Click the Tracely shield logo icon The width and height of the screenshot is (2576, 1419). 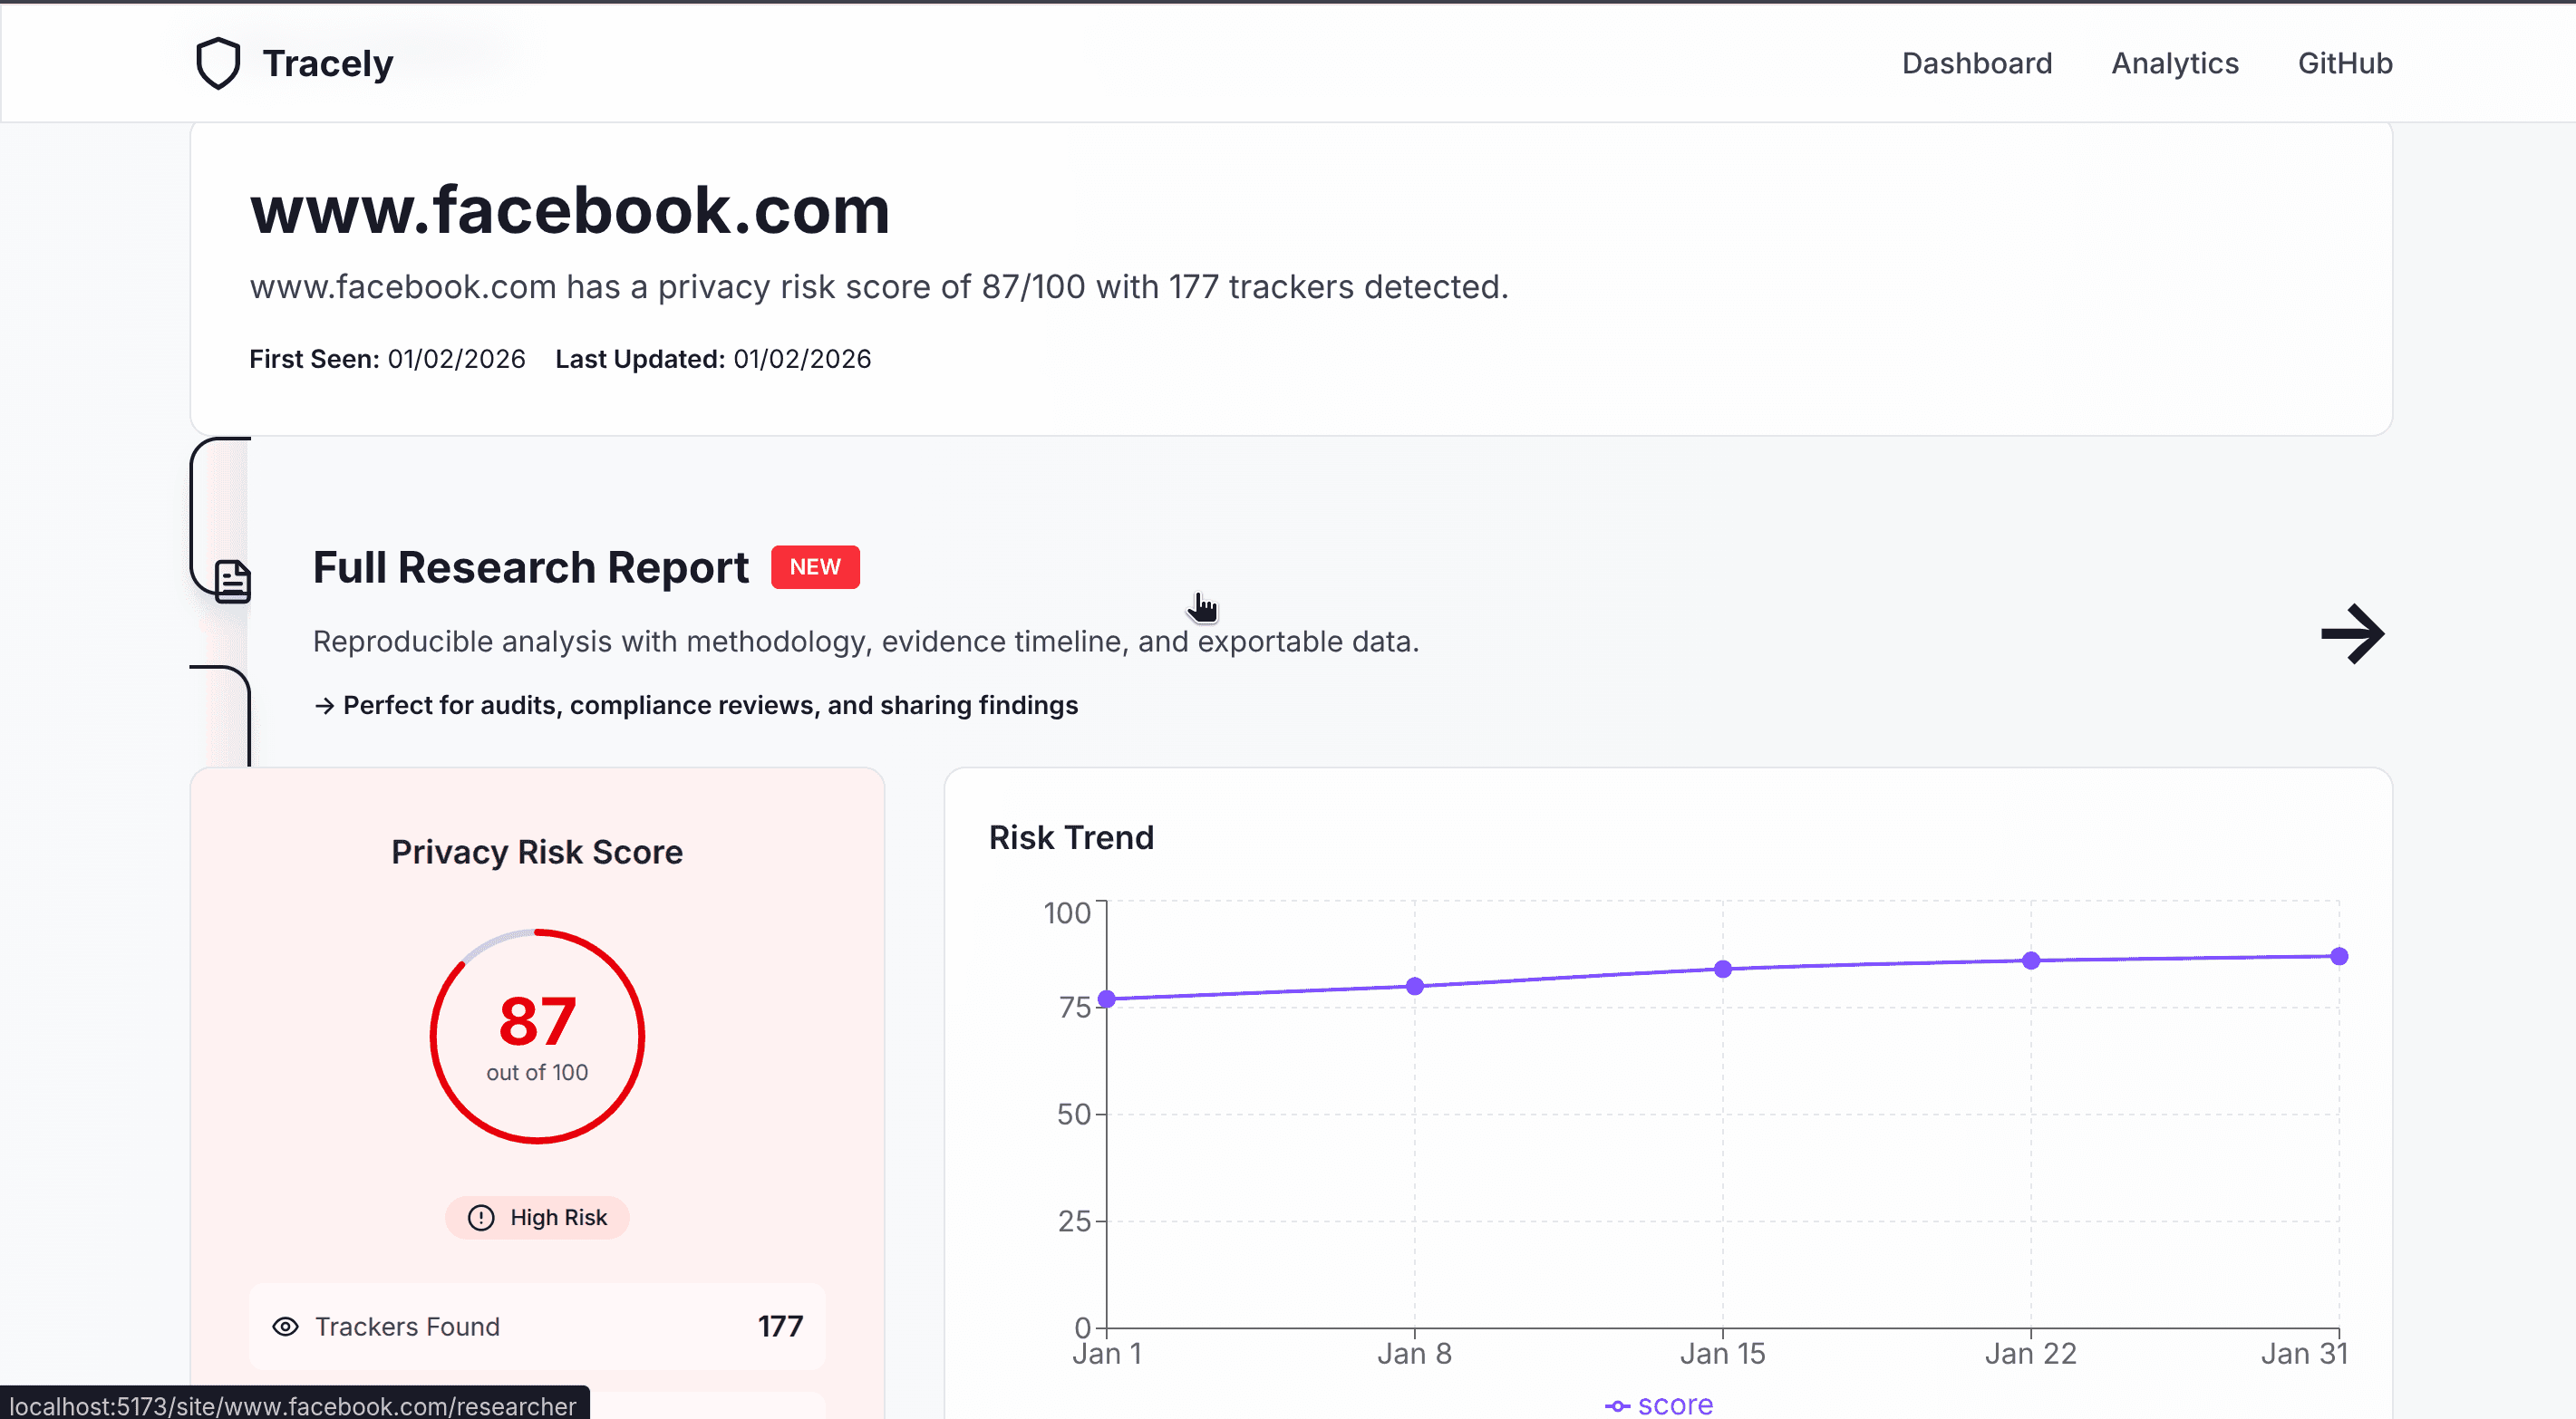pos(218,63)
